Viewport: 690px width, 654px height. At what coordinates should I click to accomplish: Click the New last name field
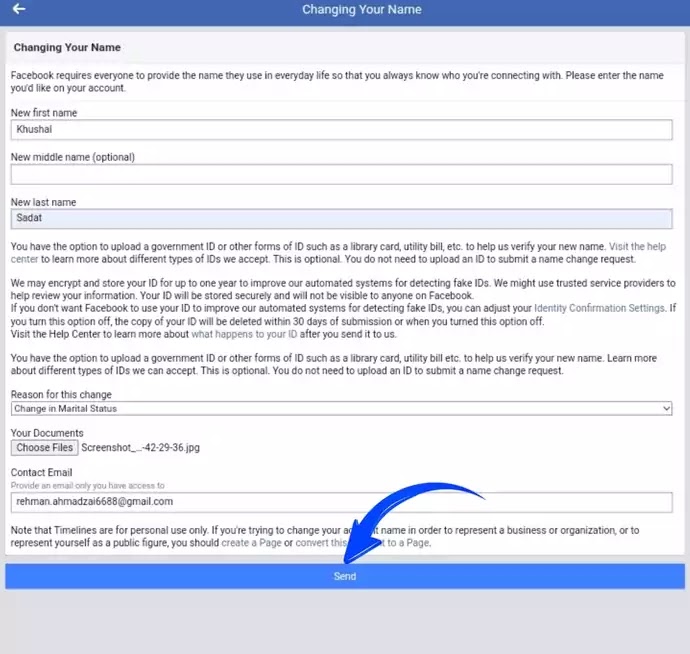(x=341, y=219)
